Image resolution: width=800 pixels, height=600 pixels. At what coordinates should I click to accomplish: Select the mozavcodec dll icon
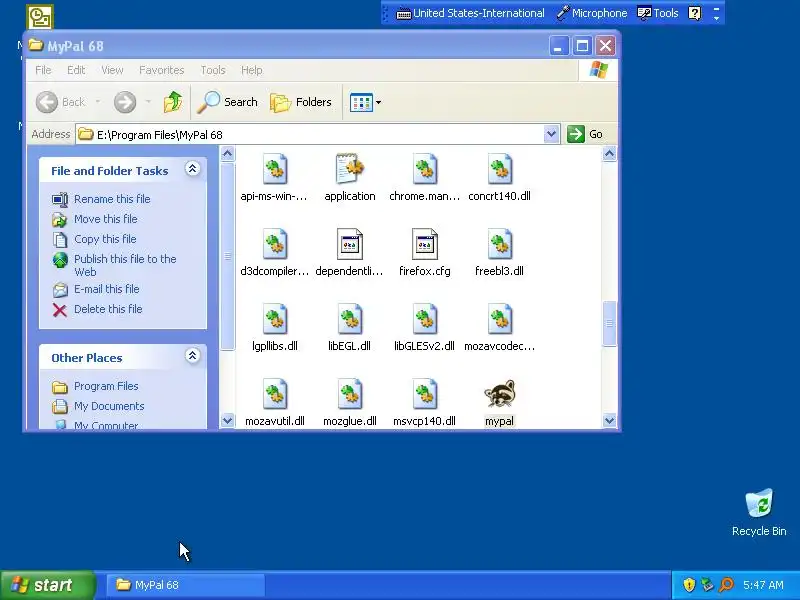point(499,319)
